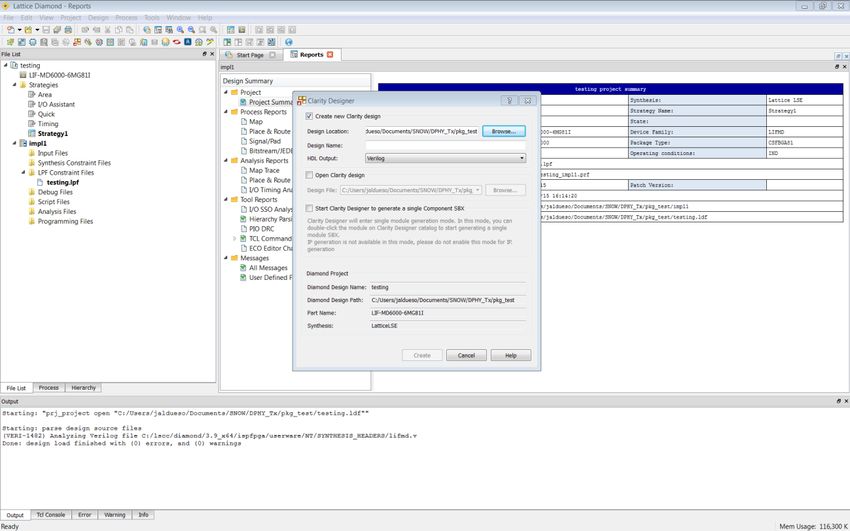The height and width of the screenshot is (531, 850).
Task: Open the Warning output tab
Action: 114,515
